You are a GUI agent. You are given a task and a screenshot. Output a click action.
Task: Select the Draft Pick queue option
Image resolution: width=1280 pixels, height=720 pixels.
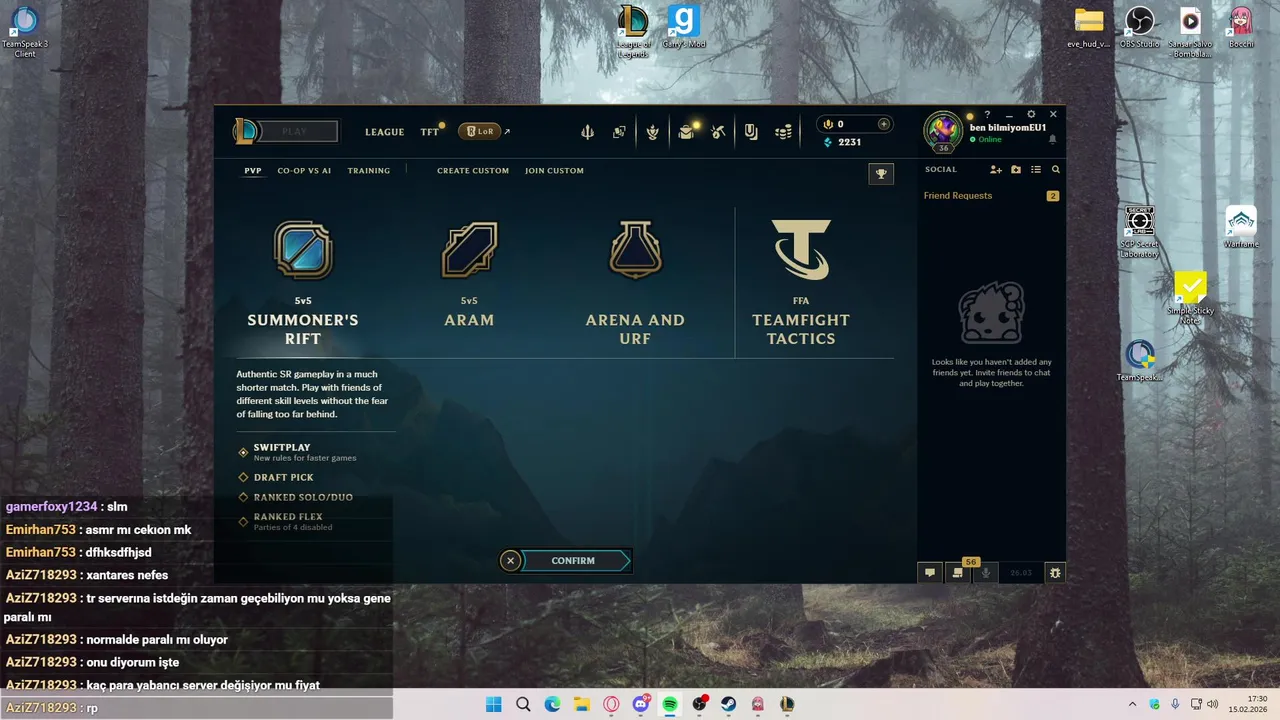[x=276, y=477]
